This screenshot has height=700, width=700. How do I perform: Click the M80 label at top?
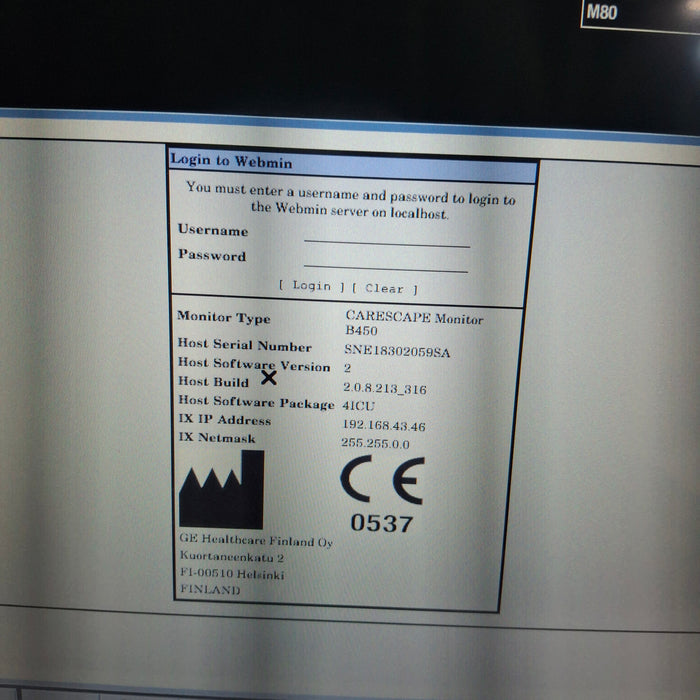click(x=601, y=12)
